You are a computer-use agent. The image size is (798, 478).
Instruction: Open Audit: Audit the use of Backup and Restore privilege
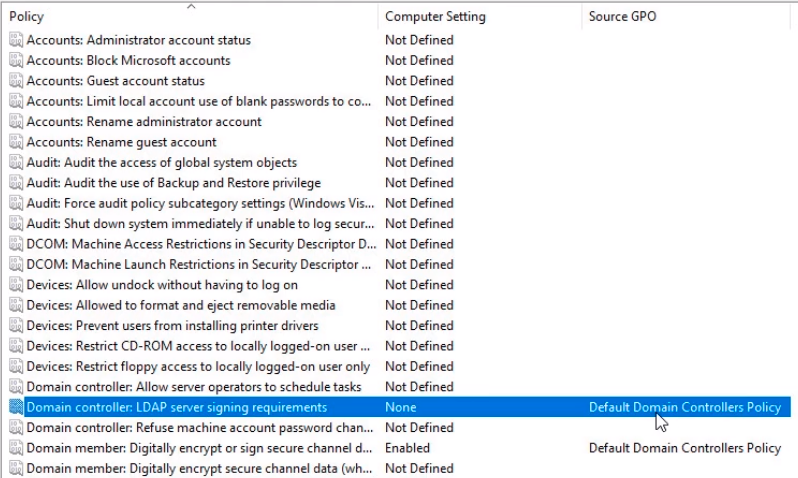click(173, 183)
